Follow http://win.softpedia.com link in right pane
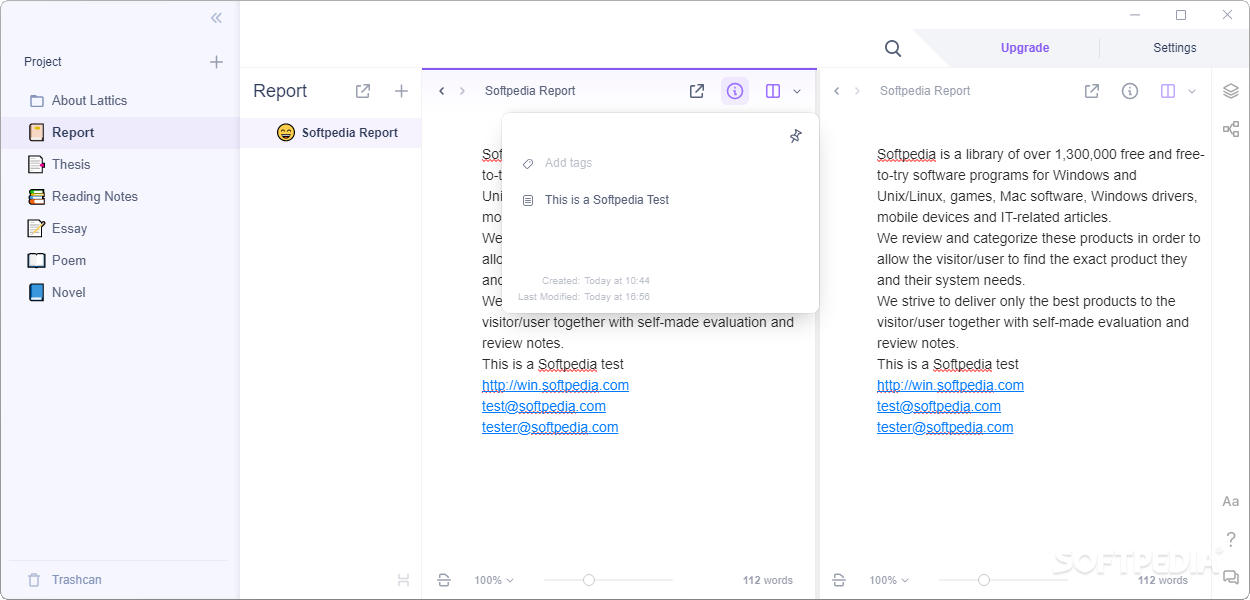 [x=950, y=385]
